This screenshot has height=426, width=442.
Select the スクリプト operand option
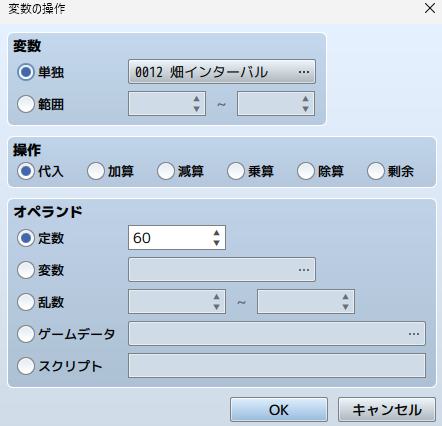pyautogui.click(x=26, y=366)
